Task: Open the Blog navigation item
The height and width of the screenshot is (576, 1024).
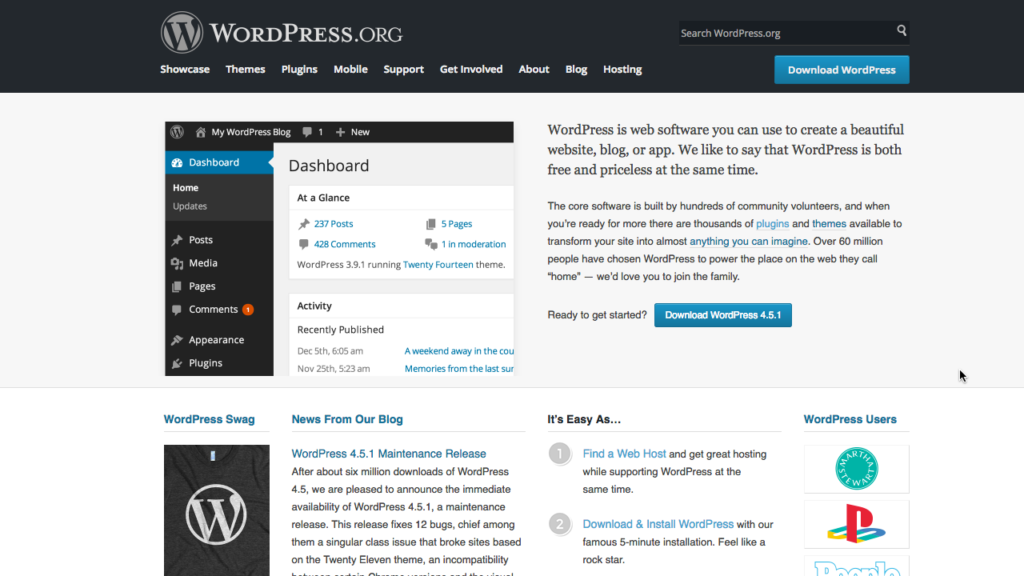Action: 576,69
